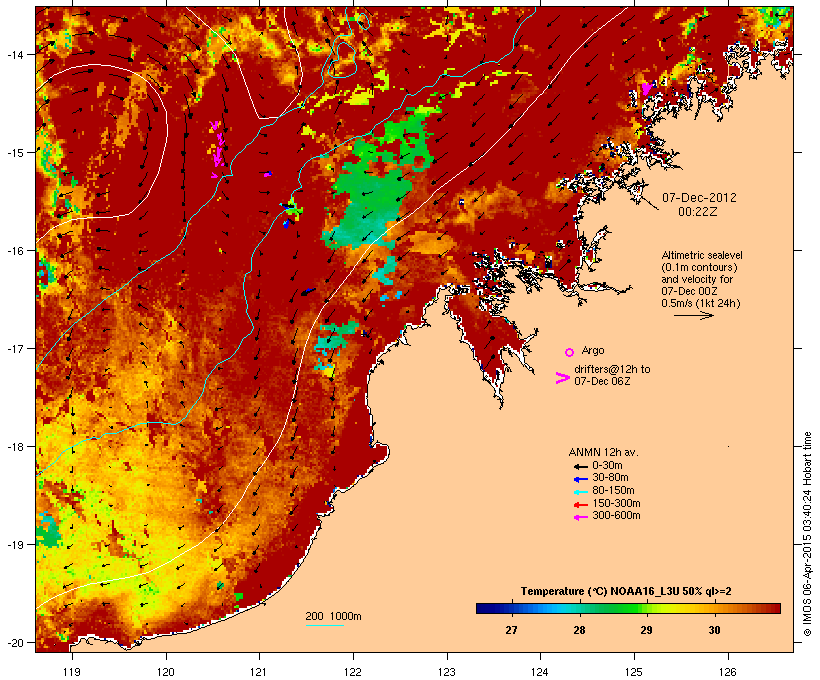Click the dark red end of temperature bar

(776, 608)
